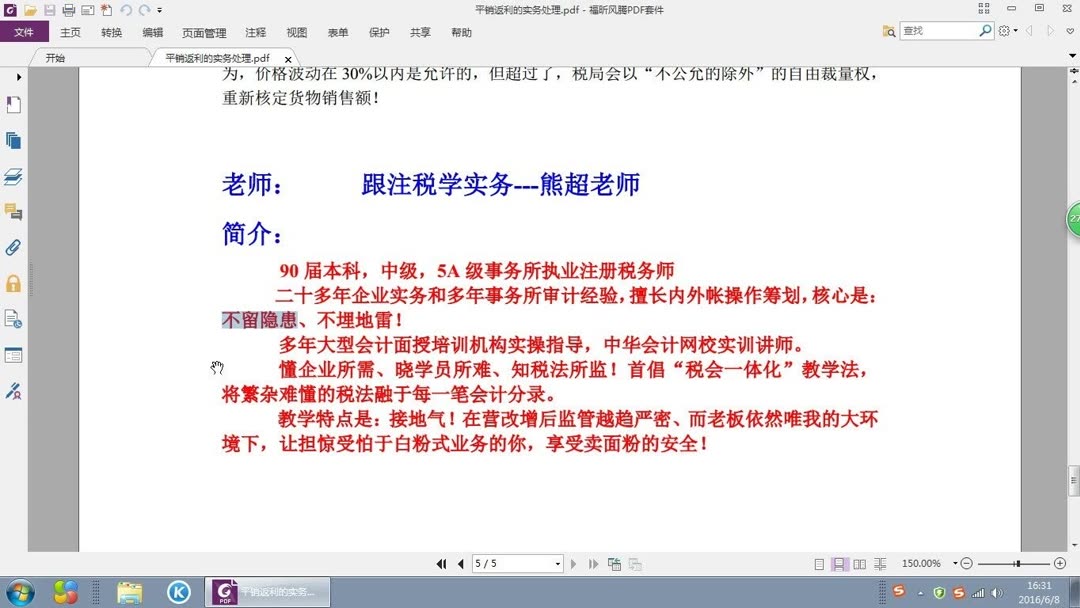Open the 文件 menu
The image size is (1080, 608).
coord(24,31)
